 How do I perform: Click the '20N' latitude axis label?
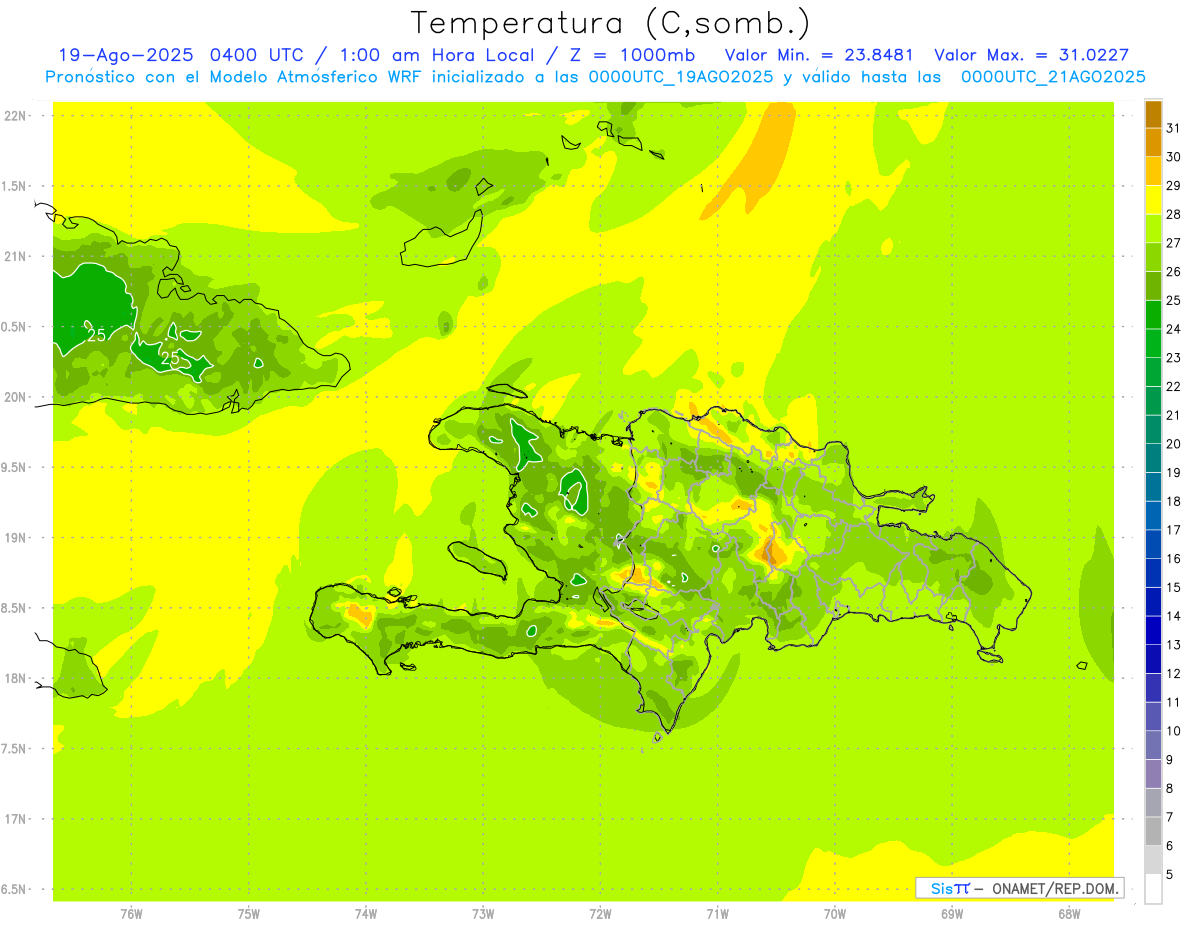pos(16,397)
